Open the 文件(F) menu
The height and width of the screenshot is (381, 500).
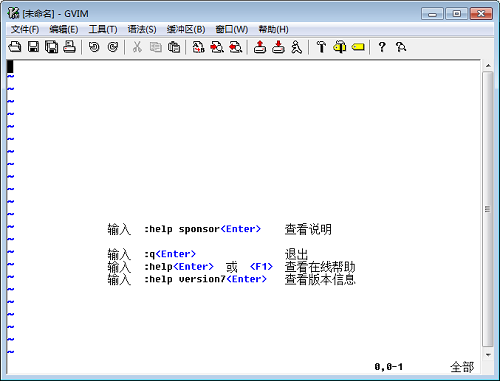pos(25,30)
